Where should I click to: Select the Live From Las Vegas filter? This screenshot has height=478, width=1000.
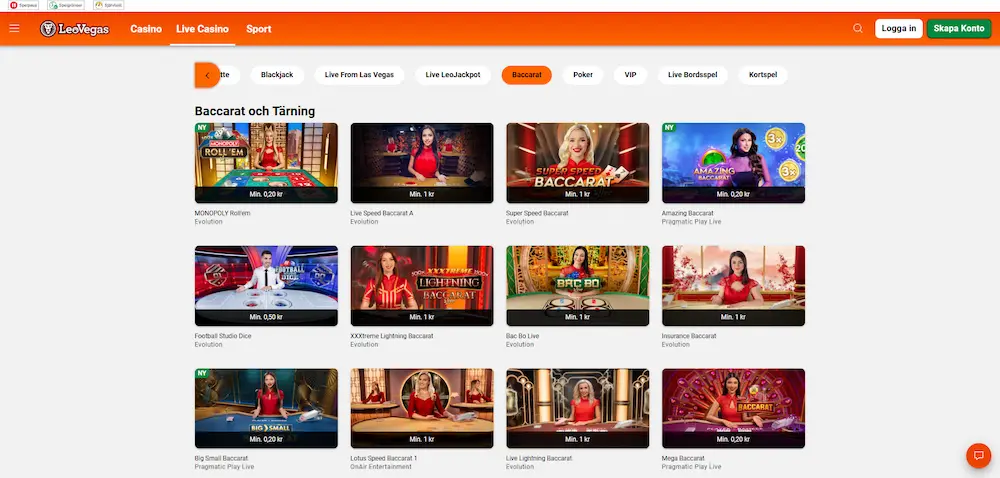(359, 75)
